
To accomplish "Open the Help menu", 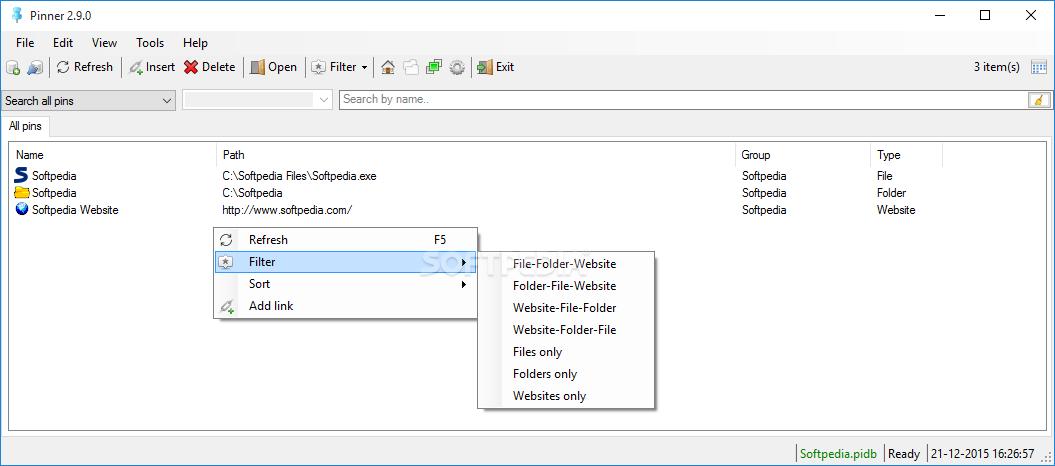I will (195, 42).
